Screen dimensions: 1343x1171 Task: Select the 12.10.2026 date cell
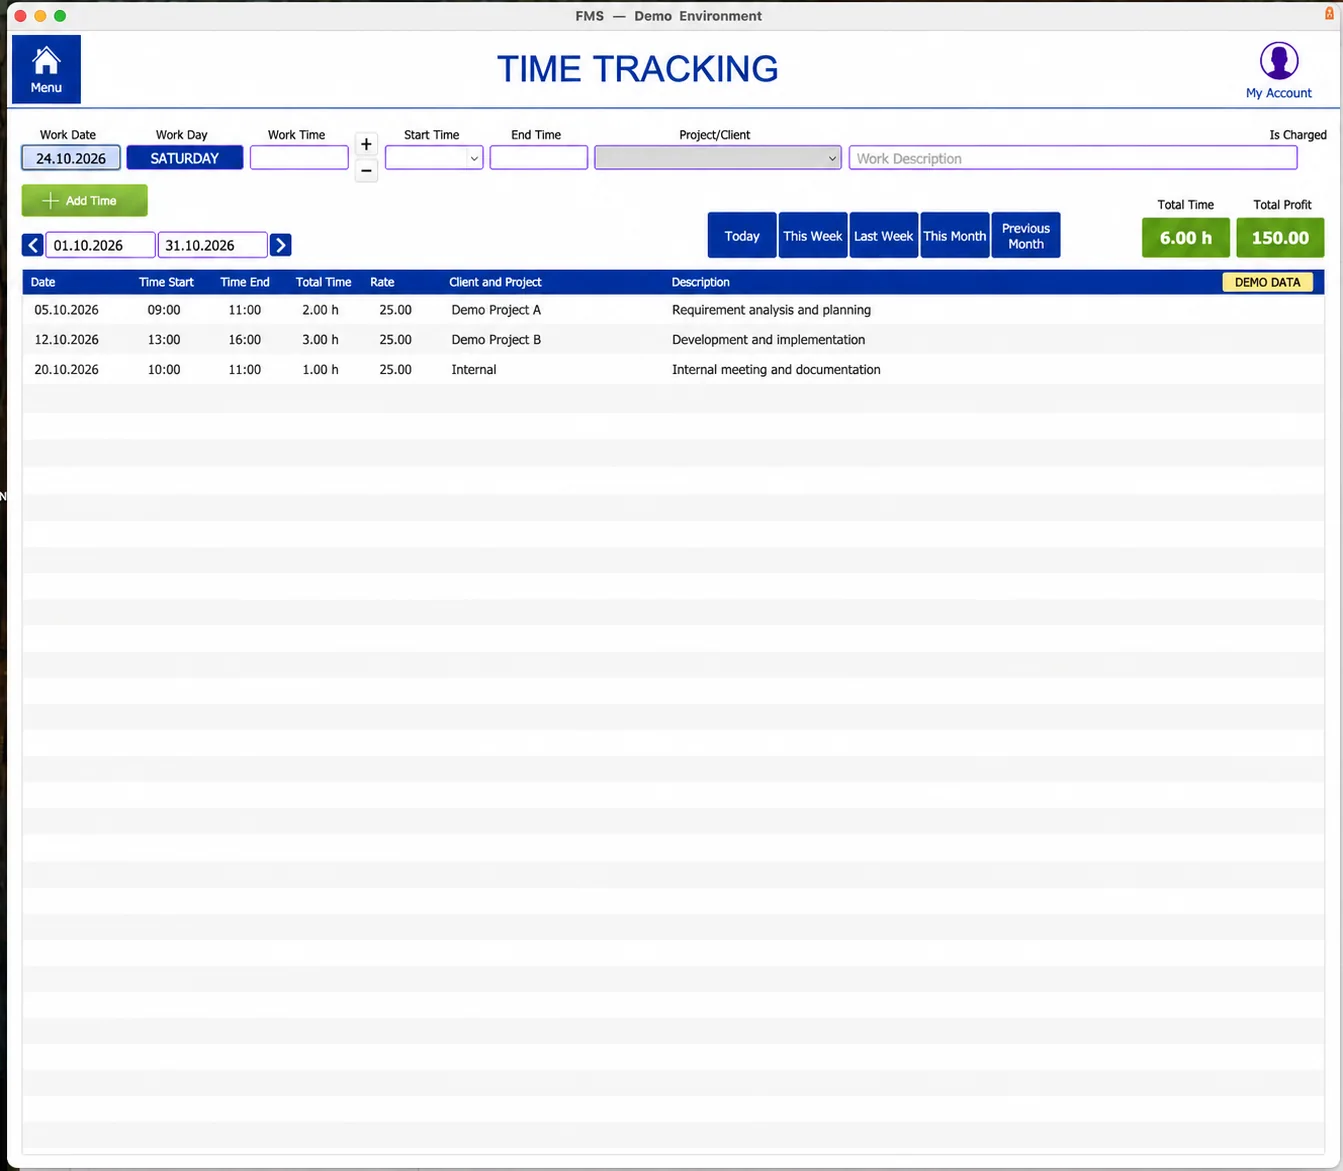click(67, 340)
